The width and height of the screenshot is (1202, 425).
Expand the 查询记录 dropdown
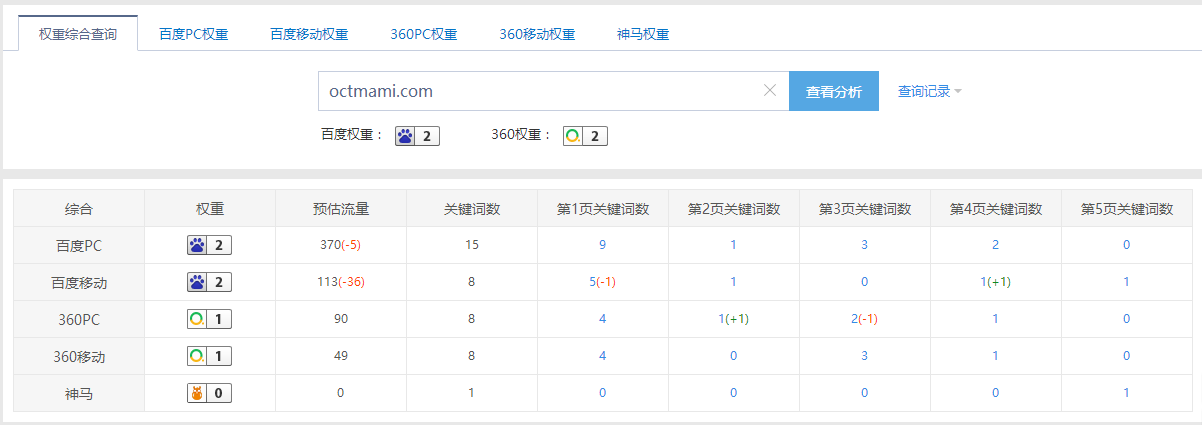(x=929, y=91)
